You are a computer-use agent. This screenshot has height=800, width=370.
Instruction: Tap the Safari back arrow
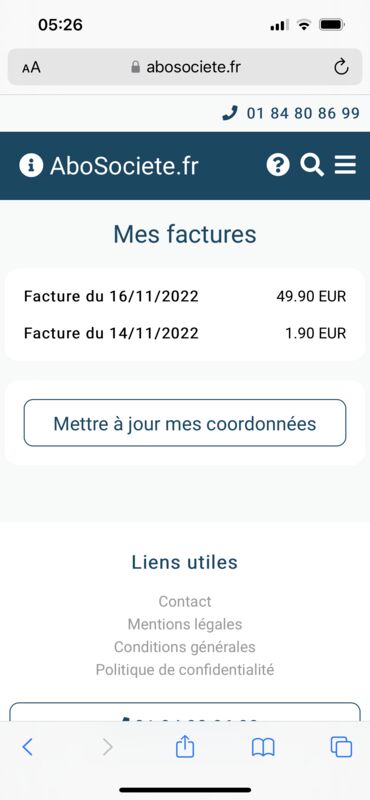(x=28, y=747)
